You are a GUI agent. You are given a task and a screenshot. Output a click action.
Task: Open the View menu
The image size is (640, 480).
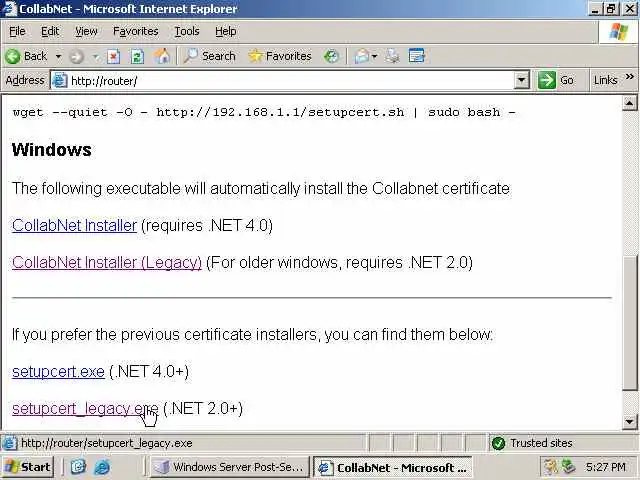pos(86,31)
